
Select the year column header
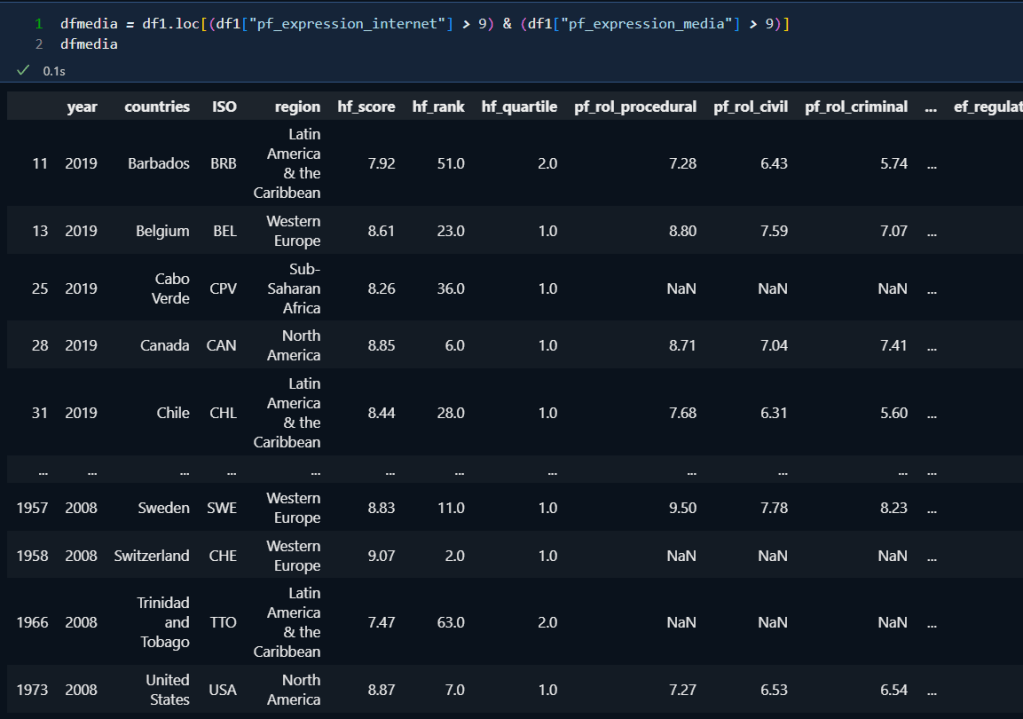tap(82, 107)
